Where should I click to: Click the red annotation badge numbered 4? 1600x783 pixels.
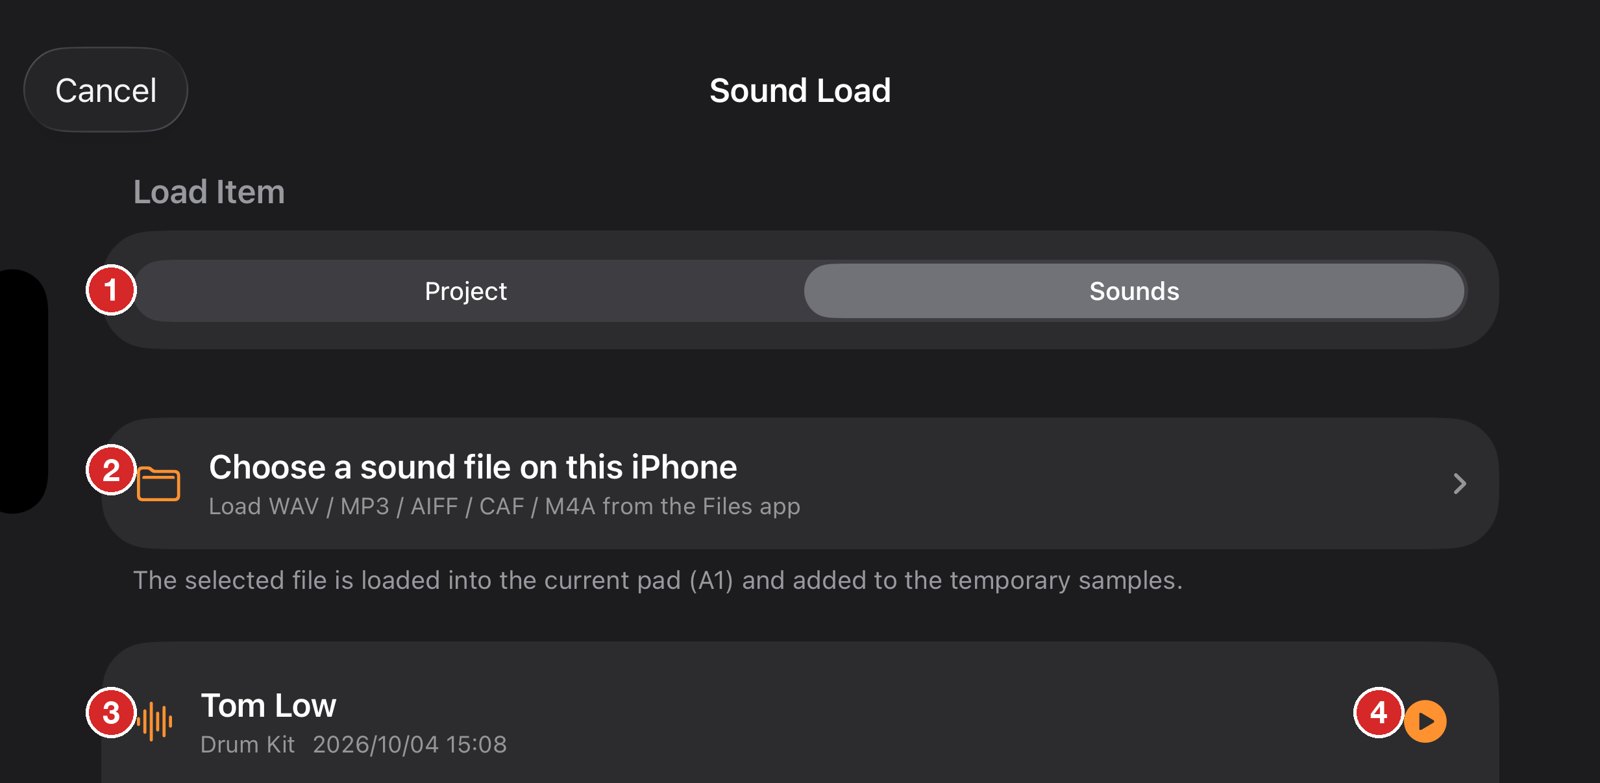pos(1379,712)
